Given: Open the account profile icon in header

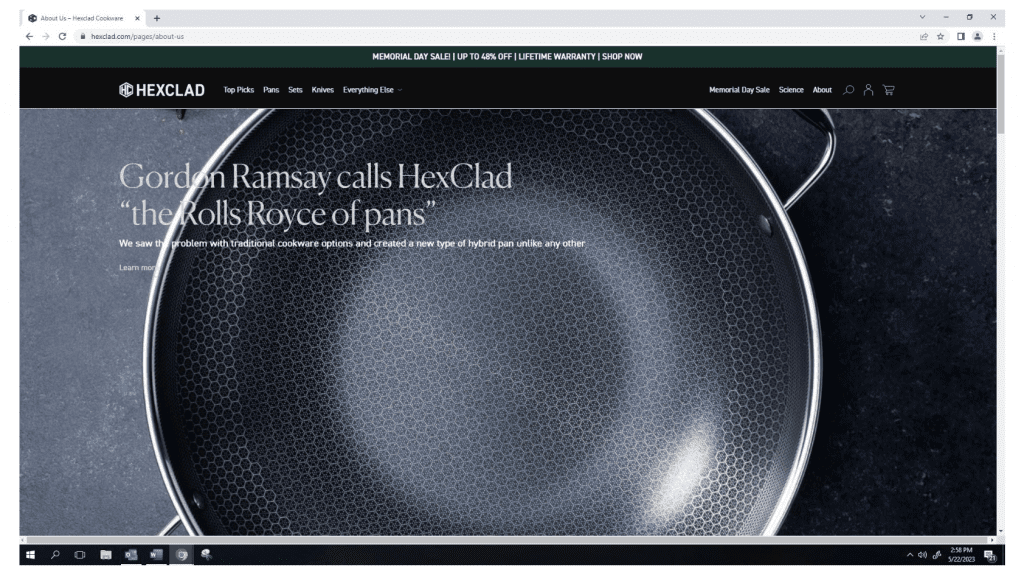Looking at the screenshot, I should (x=868, y=90).
